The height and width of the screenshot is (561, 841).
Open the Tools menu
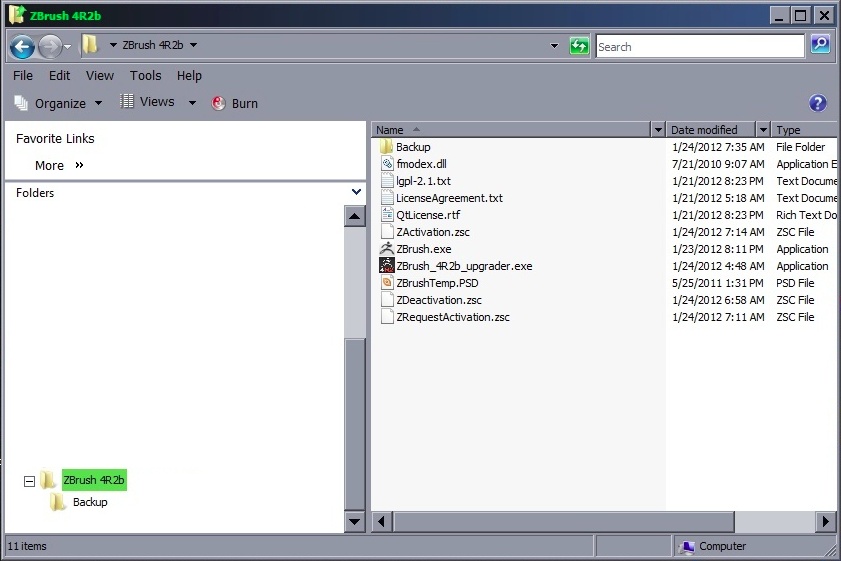click(145, 76)
